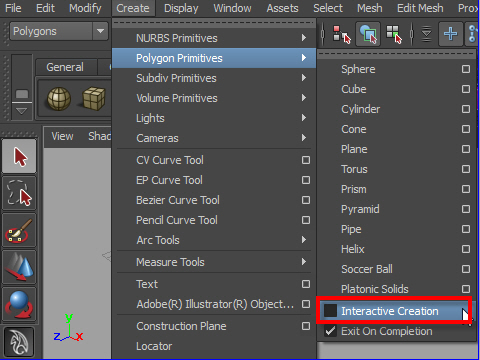This screenshot has height=360, width=480.
Task: Open the viewport View menu
Action: click(x=62, y=136)
